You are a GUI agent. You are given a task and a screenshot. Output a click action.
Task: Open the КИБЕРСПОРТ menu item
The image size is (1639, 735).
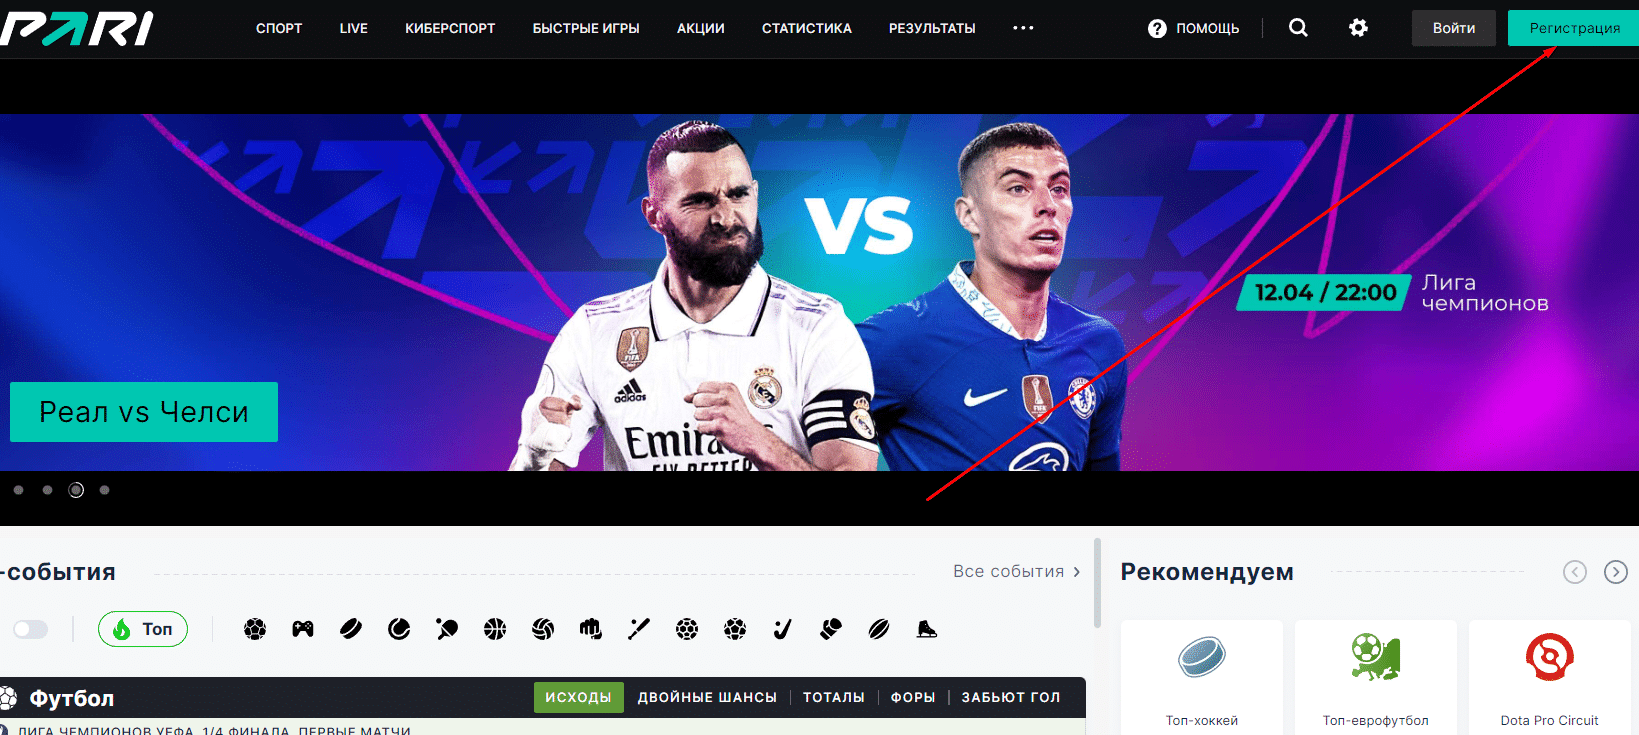[x=450, y=28]
